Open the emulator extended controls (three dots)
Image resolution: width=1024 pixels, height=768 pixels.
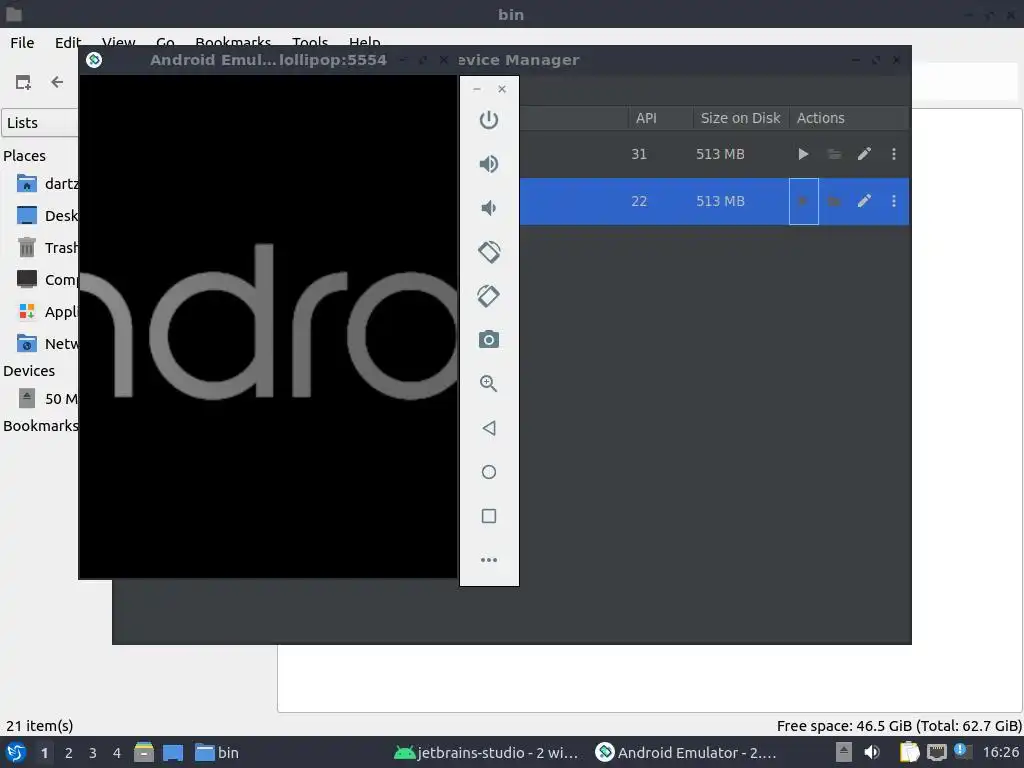(488, 560)
